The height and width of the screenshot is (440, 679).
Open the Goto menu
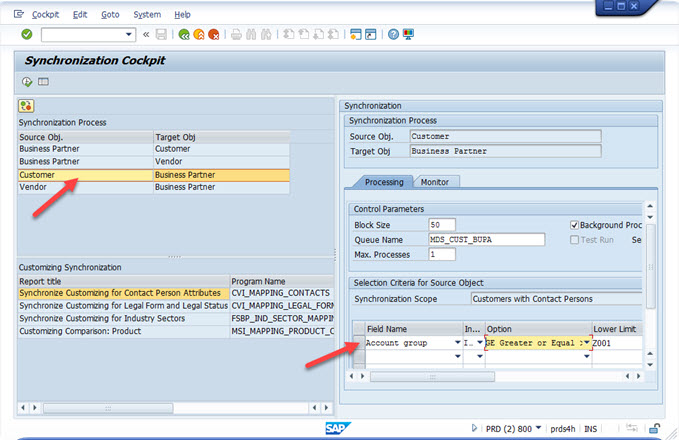pos(110,15)
